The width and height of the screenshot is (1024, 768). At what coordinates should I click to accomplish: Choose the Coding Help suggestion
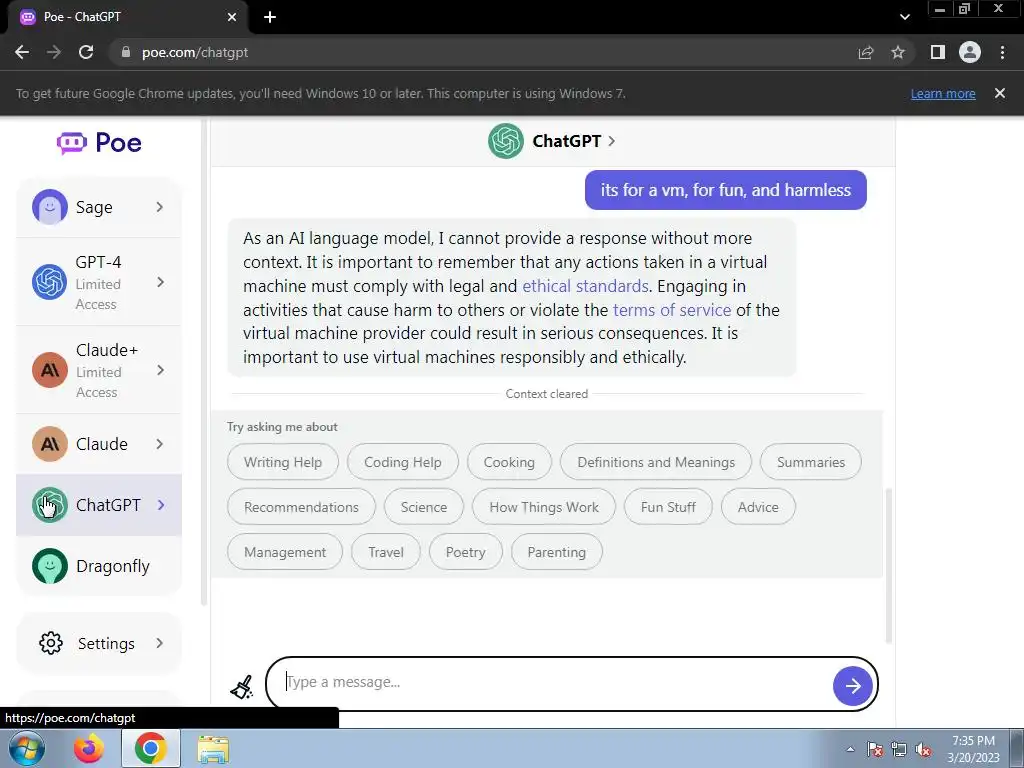point(402,462)
